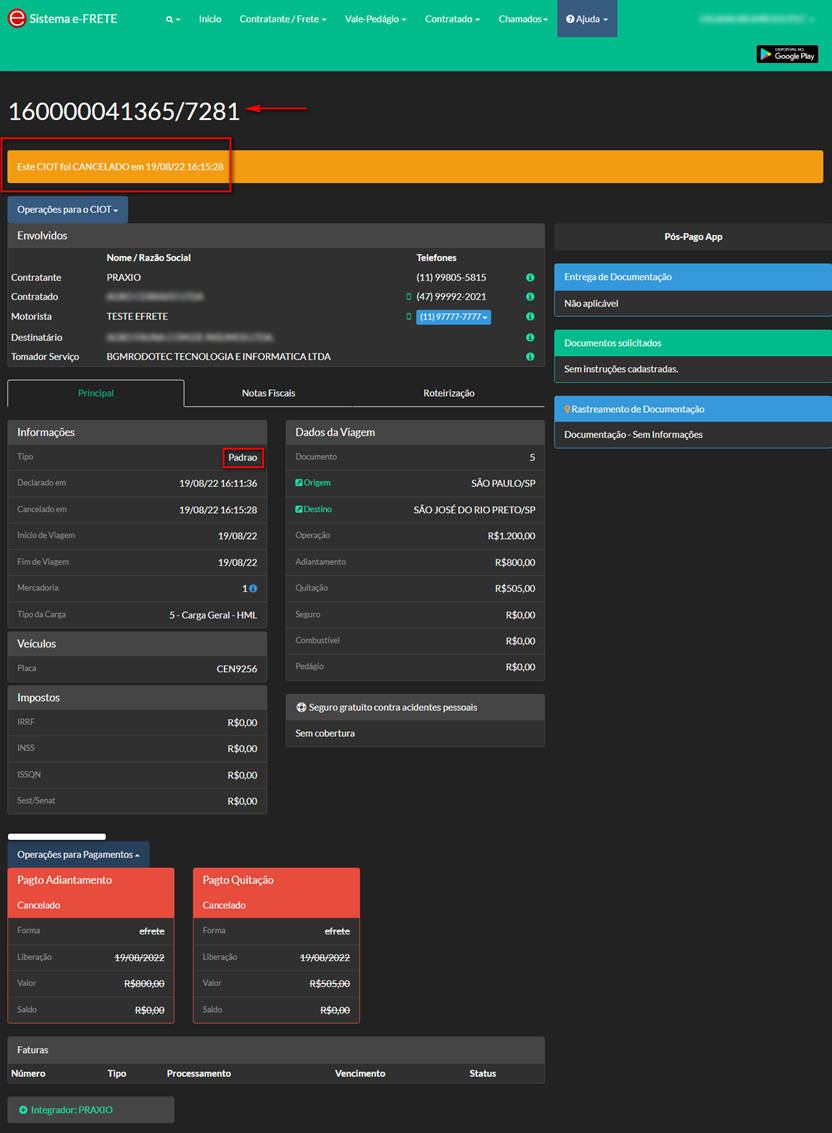Image resolution: width=832 pixels, height=1133 pixels.
Task: Switch to the Principal tab
Action: pyautogui.click(x=96, y=393)
